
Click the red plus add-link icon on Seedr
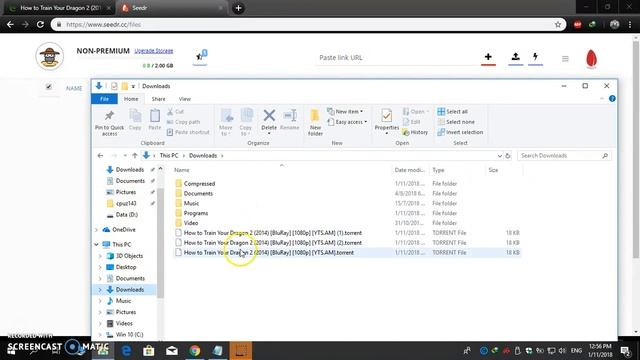(x=488, y=57)
